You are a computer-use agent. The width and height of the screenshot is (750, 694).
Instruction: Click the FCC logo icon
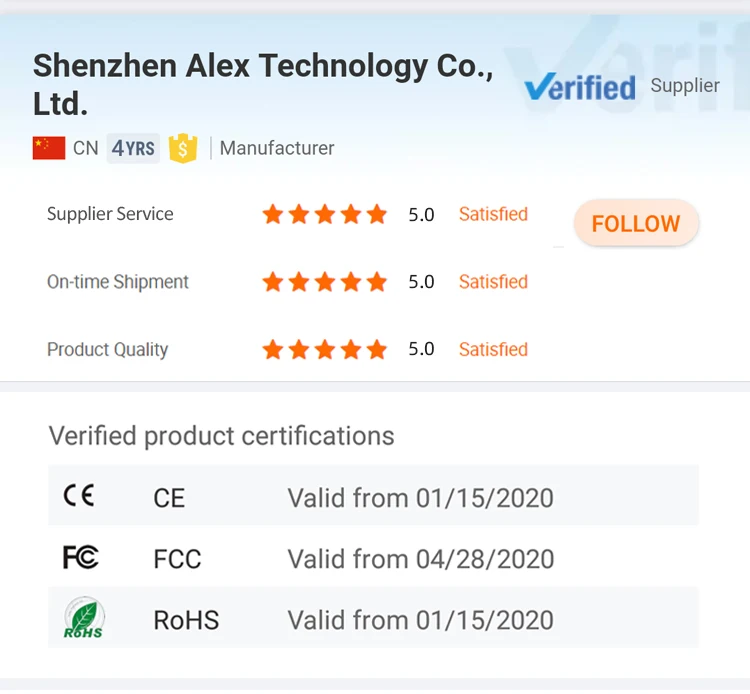[x=80, y=557]
